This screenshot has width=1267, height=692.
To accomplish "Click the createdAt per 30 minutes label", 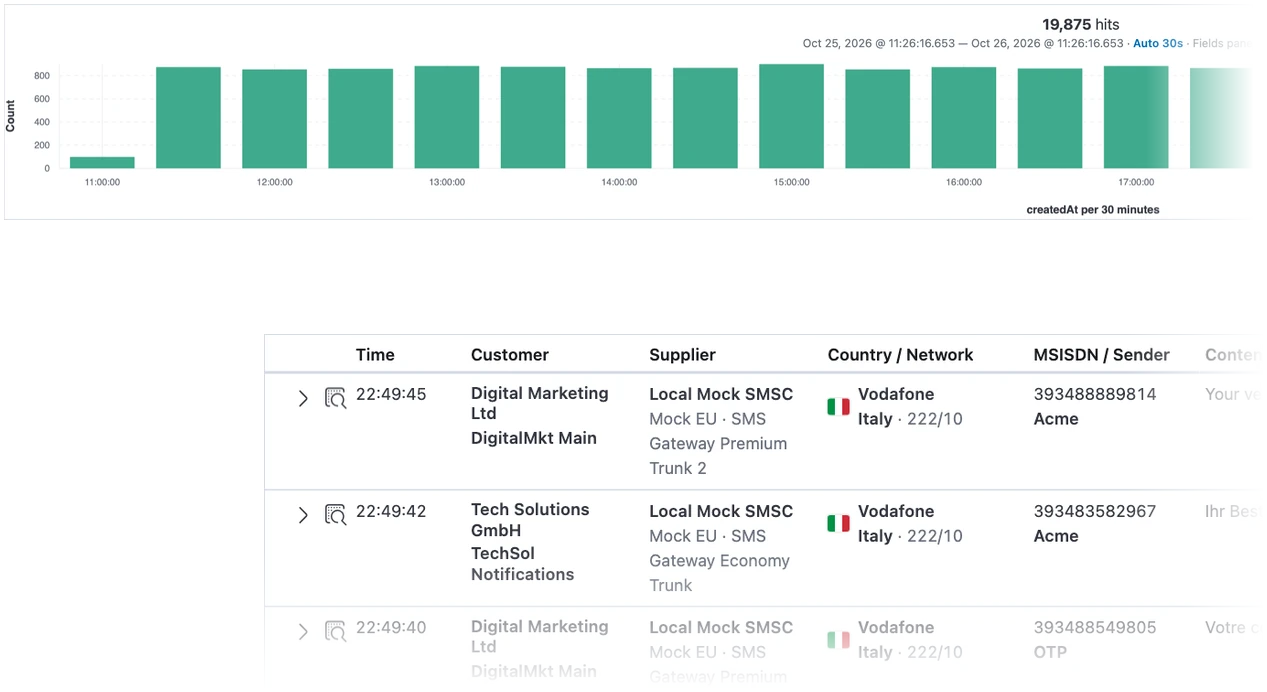I will 1093,210.
